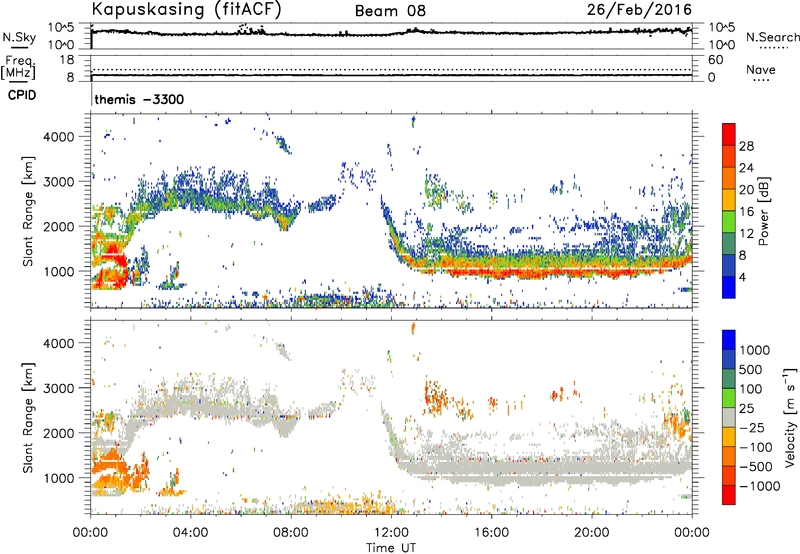The image size is (800, 554).
Task: Click the date '26/Feb/2016'
Action: pos(639,9)
